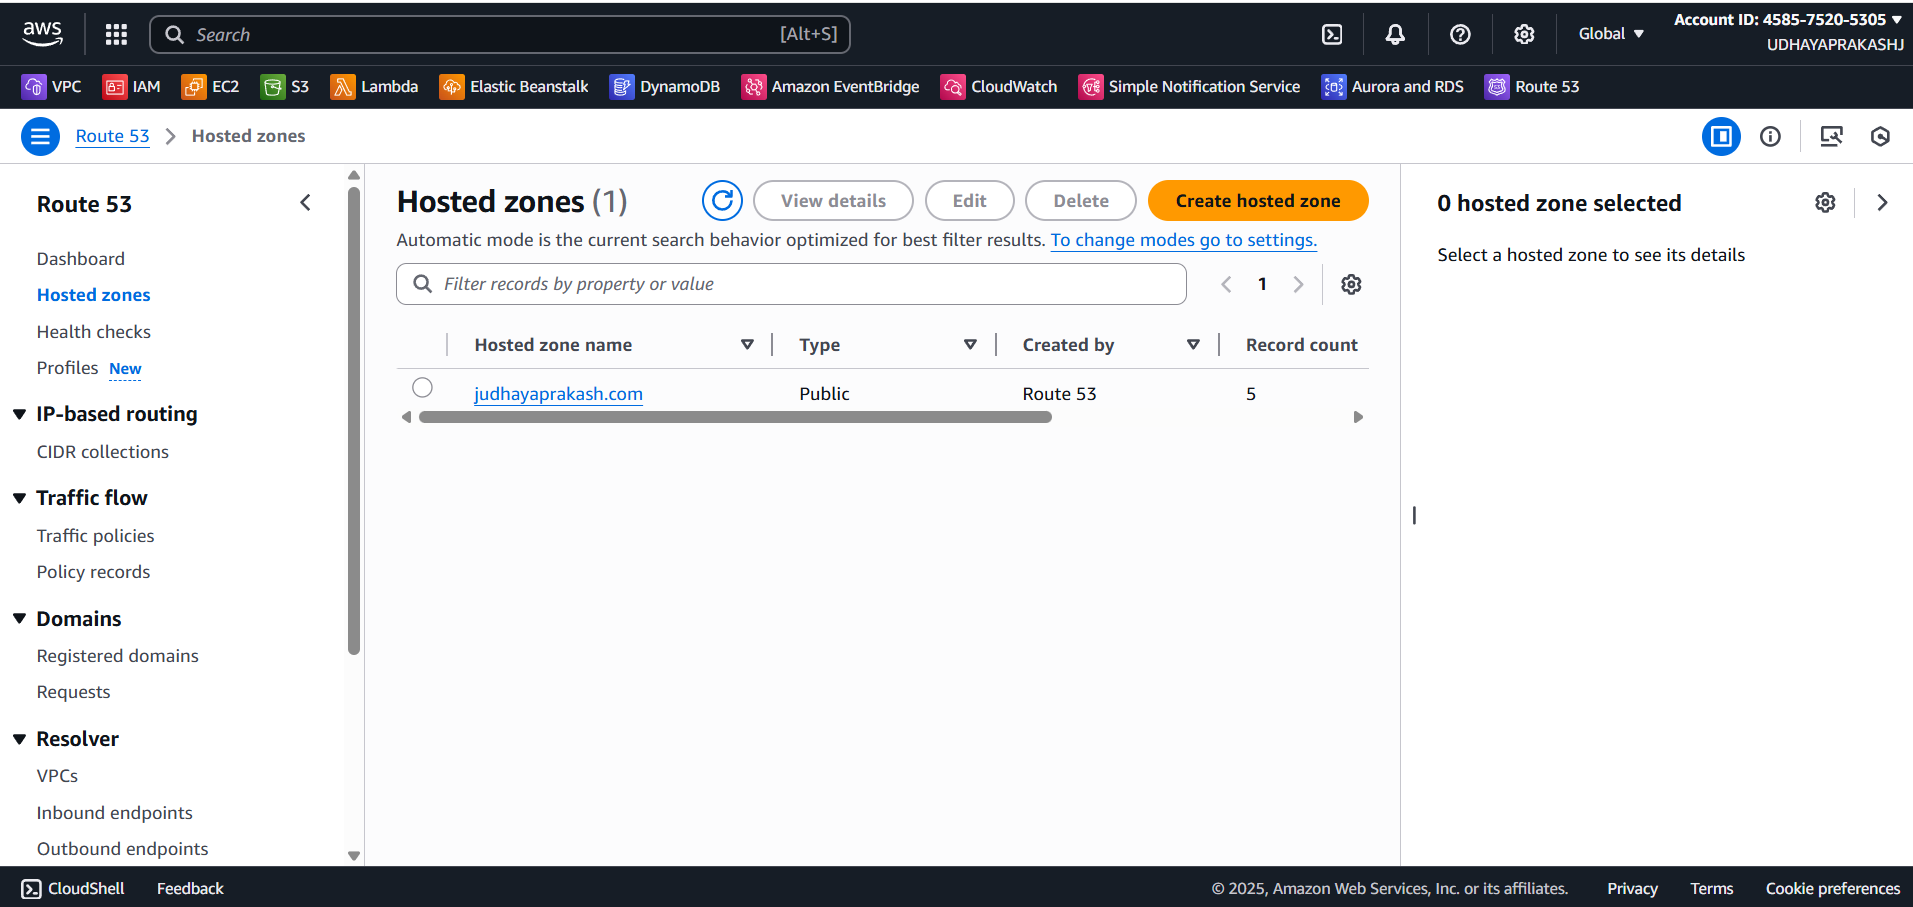Focus the top AWS Search field

[x=500, y=34]
